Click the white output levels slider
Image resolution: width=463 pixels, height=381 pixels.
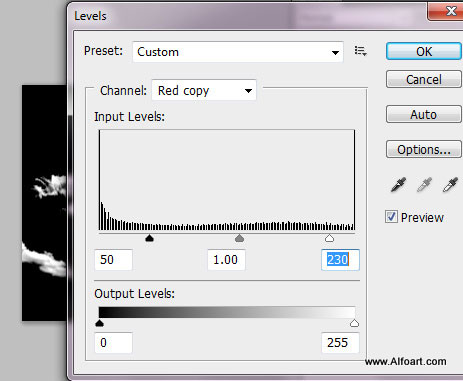click(354, 323)
